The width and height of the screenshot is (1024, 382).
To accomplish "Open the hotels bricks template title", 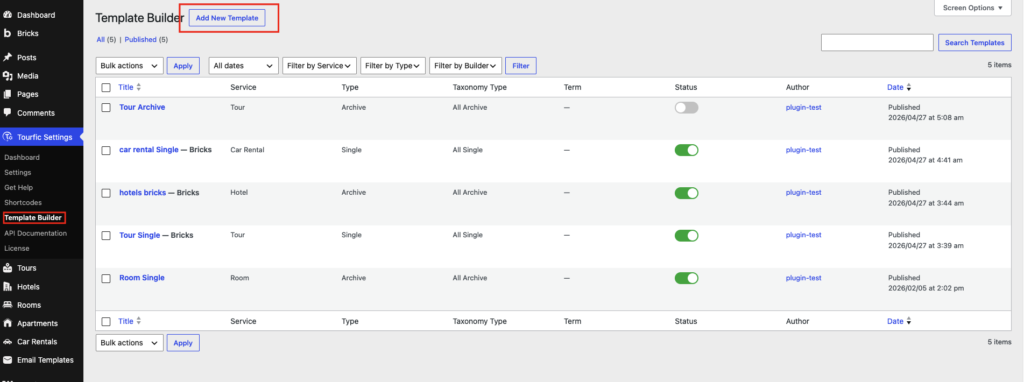I will [142, 193].
